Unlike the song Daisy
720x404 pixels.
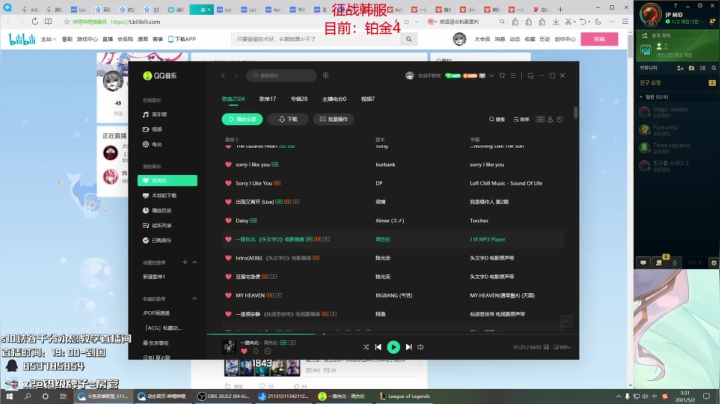[228, 220]
